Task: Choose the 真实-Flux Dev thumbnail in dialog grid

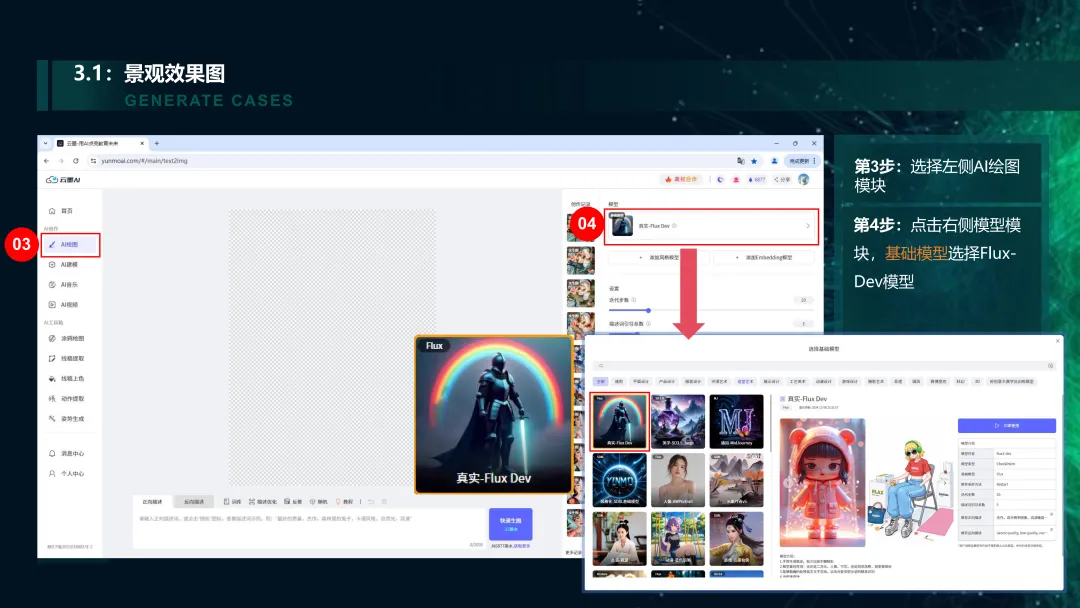Action: point(619,421)
